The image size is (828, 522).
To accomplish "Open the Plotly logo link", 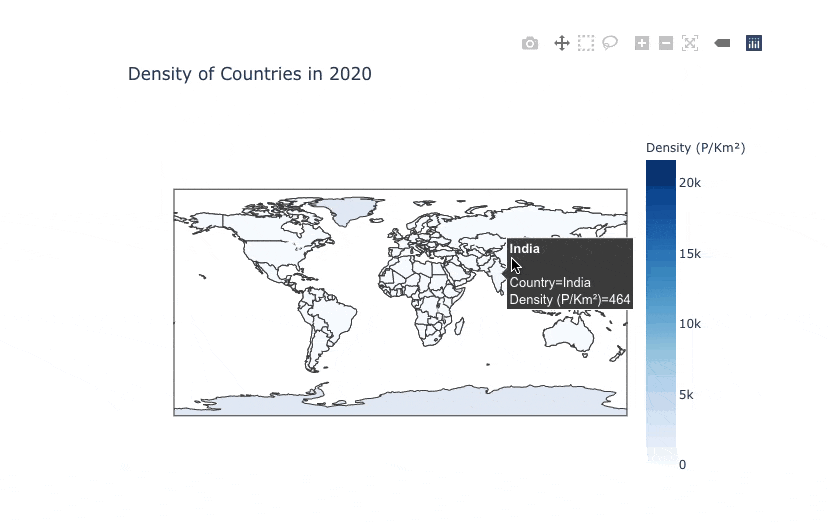I will pyautogui.click(x=754, y=43).
